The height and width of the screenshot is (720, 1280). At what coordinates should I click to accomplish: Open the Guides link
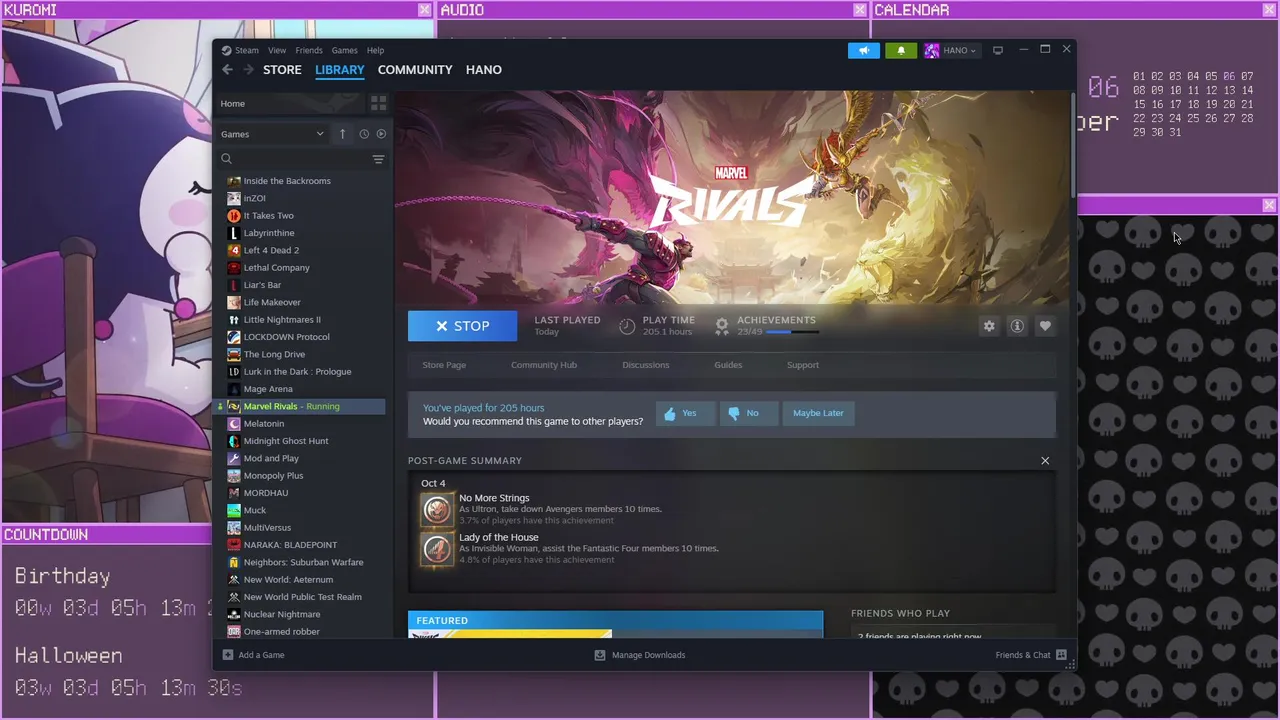click(x=728, y=365)
